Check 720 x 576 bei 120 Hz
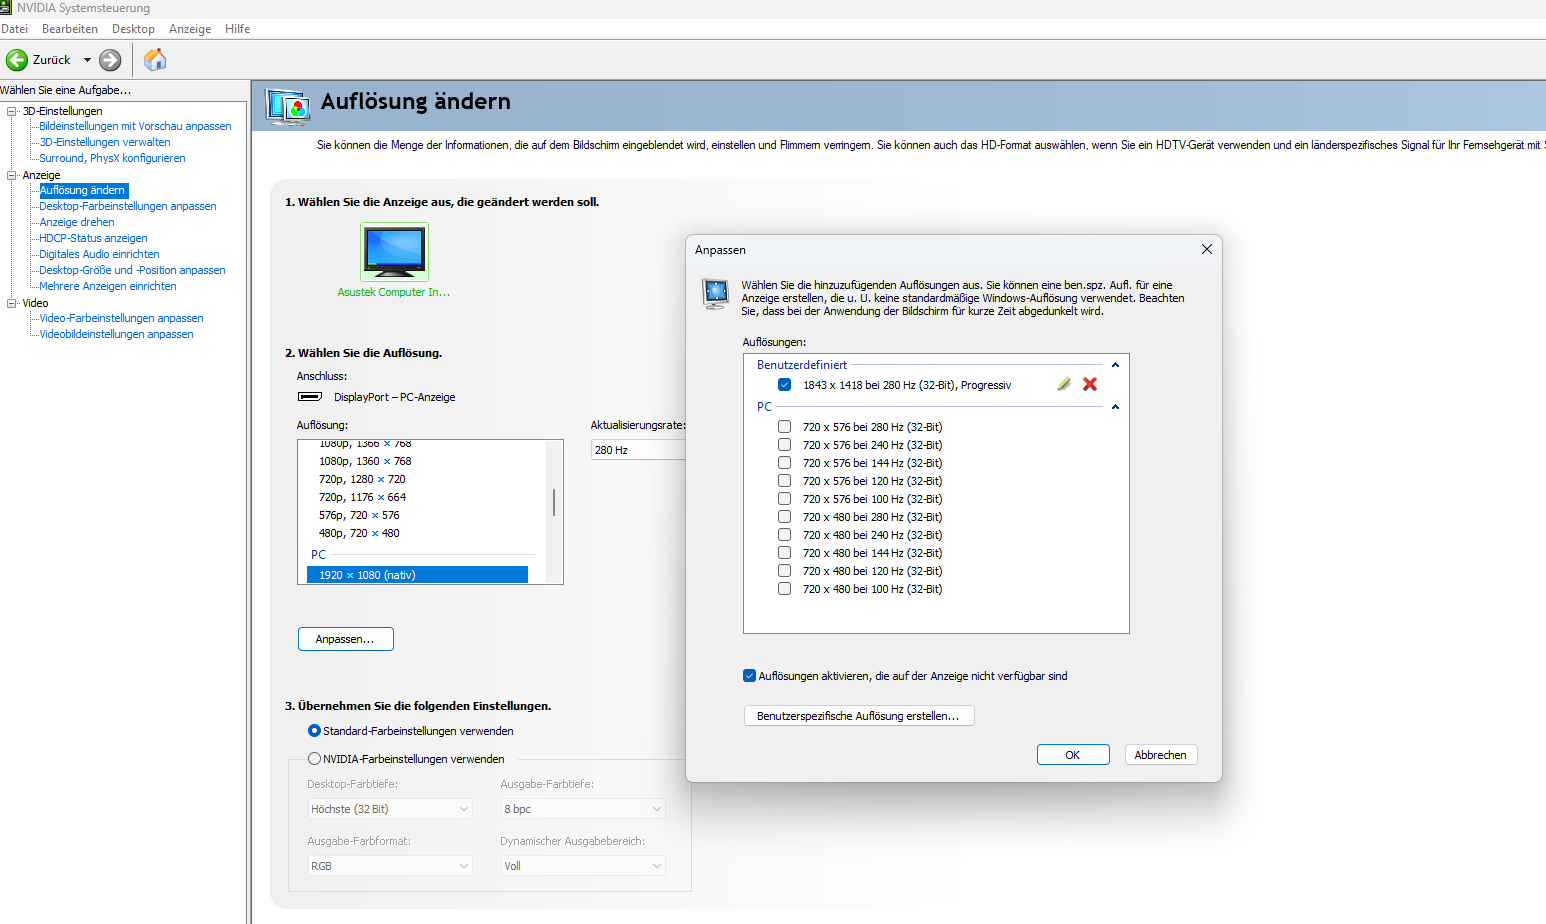This screenshot has height=924, width=1546. [x=784, y=481]
